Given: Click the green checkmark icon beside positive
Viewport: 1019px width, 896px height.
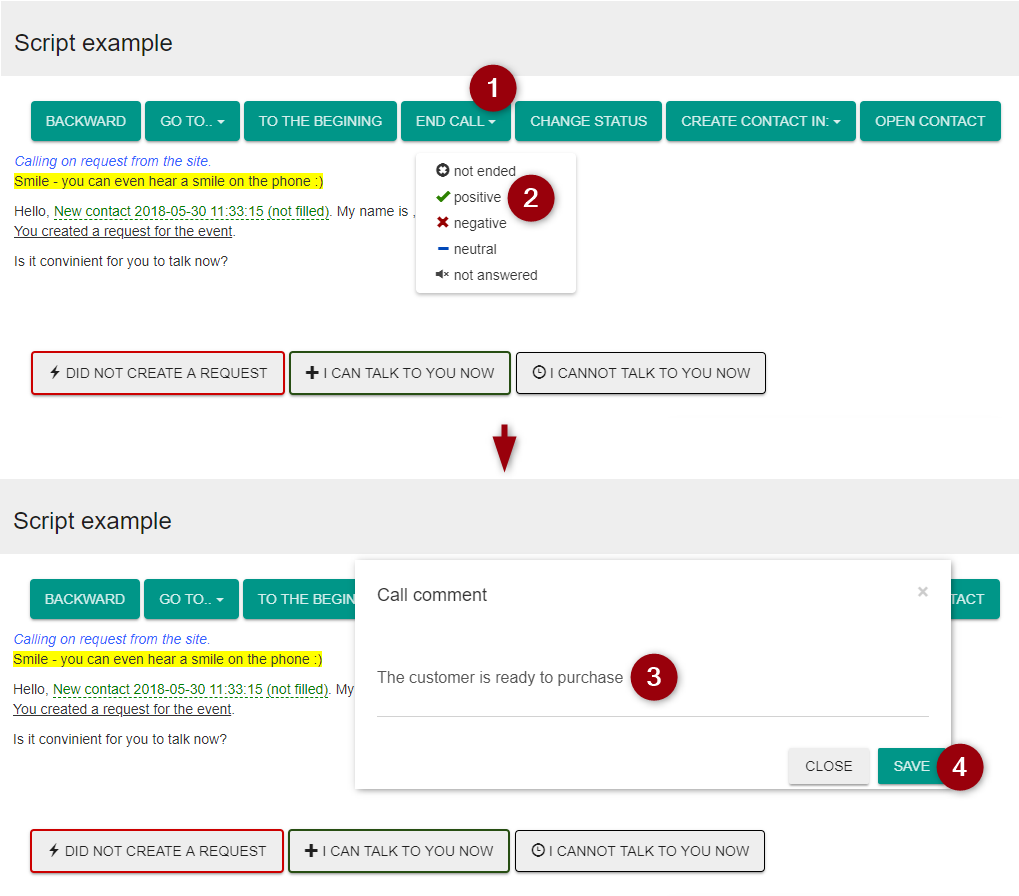Looking at the screenshot, I should coord(443,197).
